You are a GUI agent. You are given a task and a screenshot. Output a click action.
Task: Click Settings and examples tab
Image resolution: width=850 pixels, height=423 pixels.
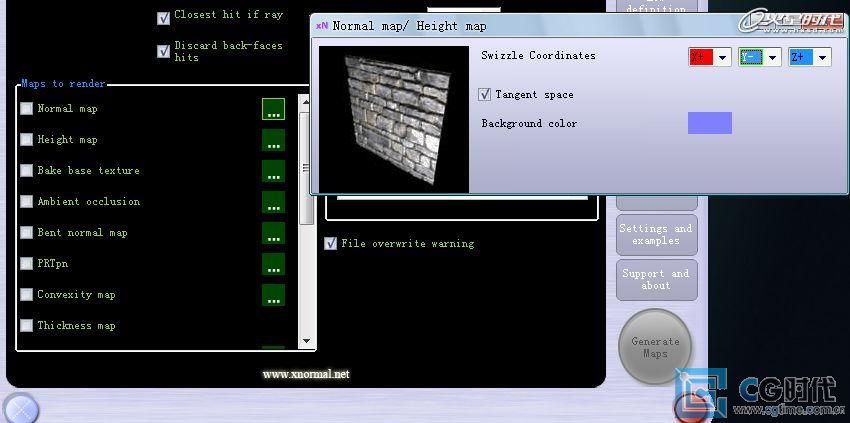tap(656, 235)
